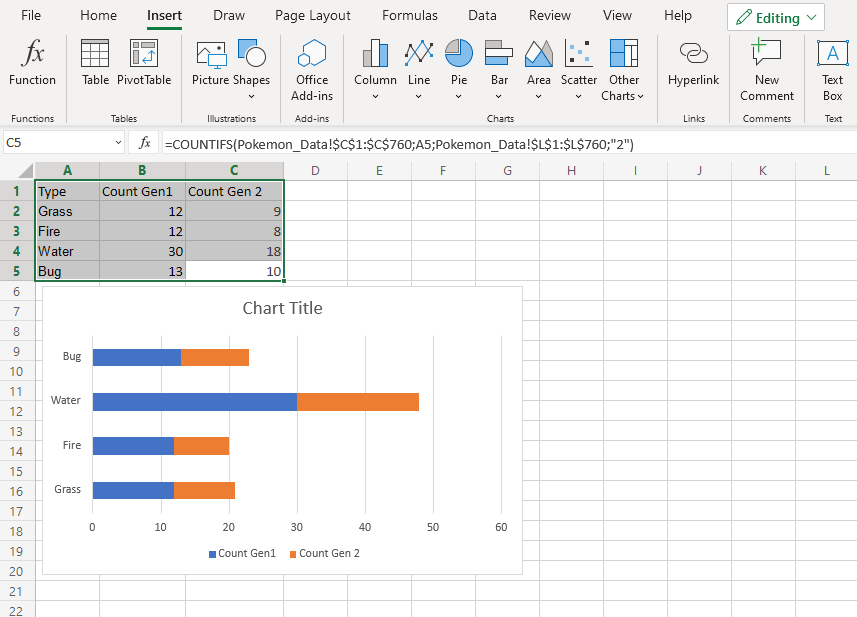This screenshot has height=617, width=857.
Task: Insert a Text Box
Action: [x=832, y=68]
